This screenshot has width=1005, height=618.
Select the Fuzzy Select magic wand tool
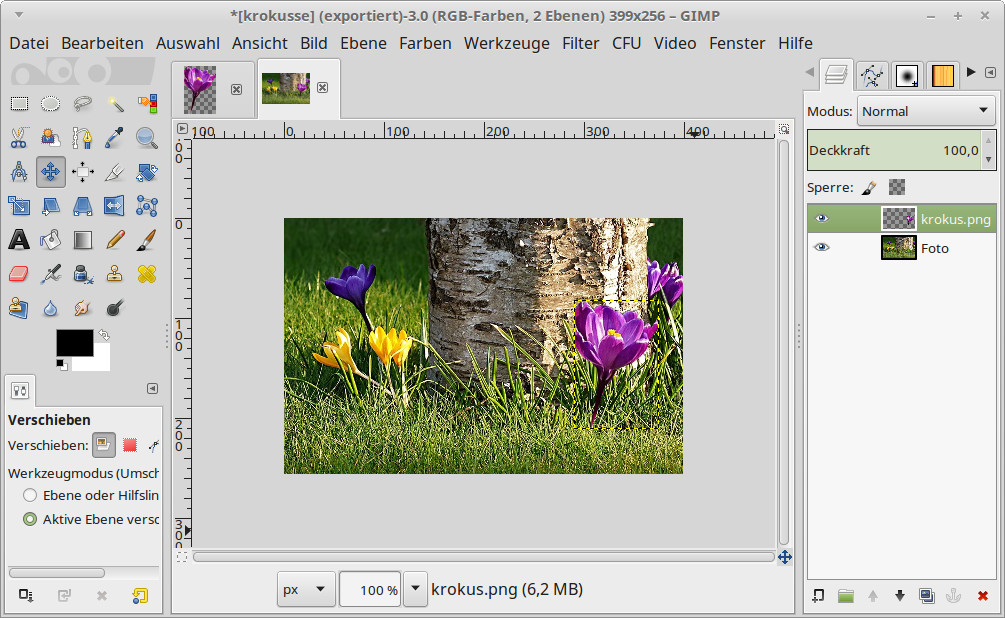tap(115, 103)
